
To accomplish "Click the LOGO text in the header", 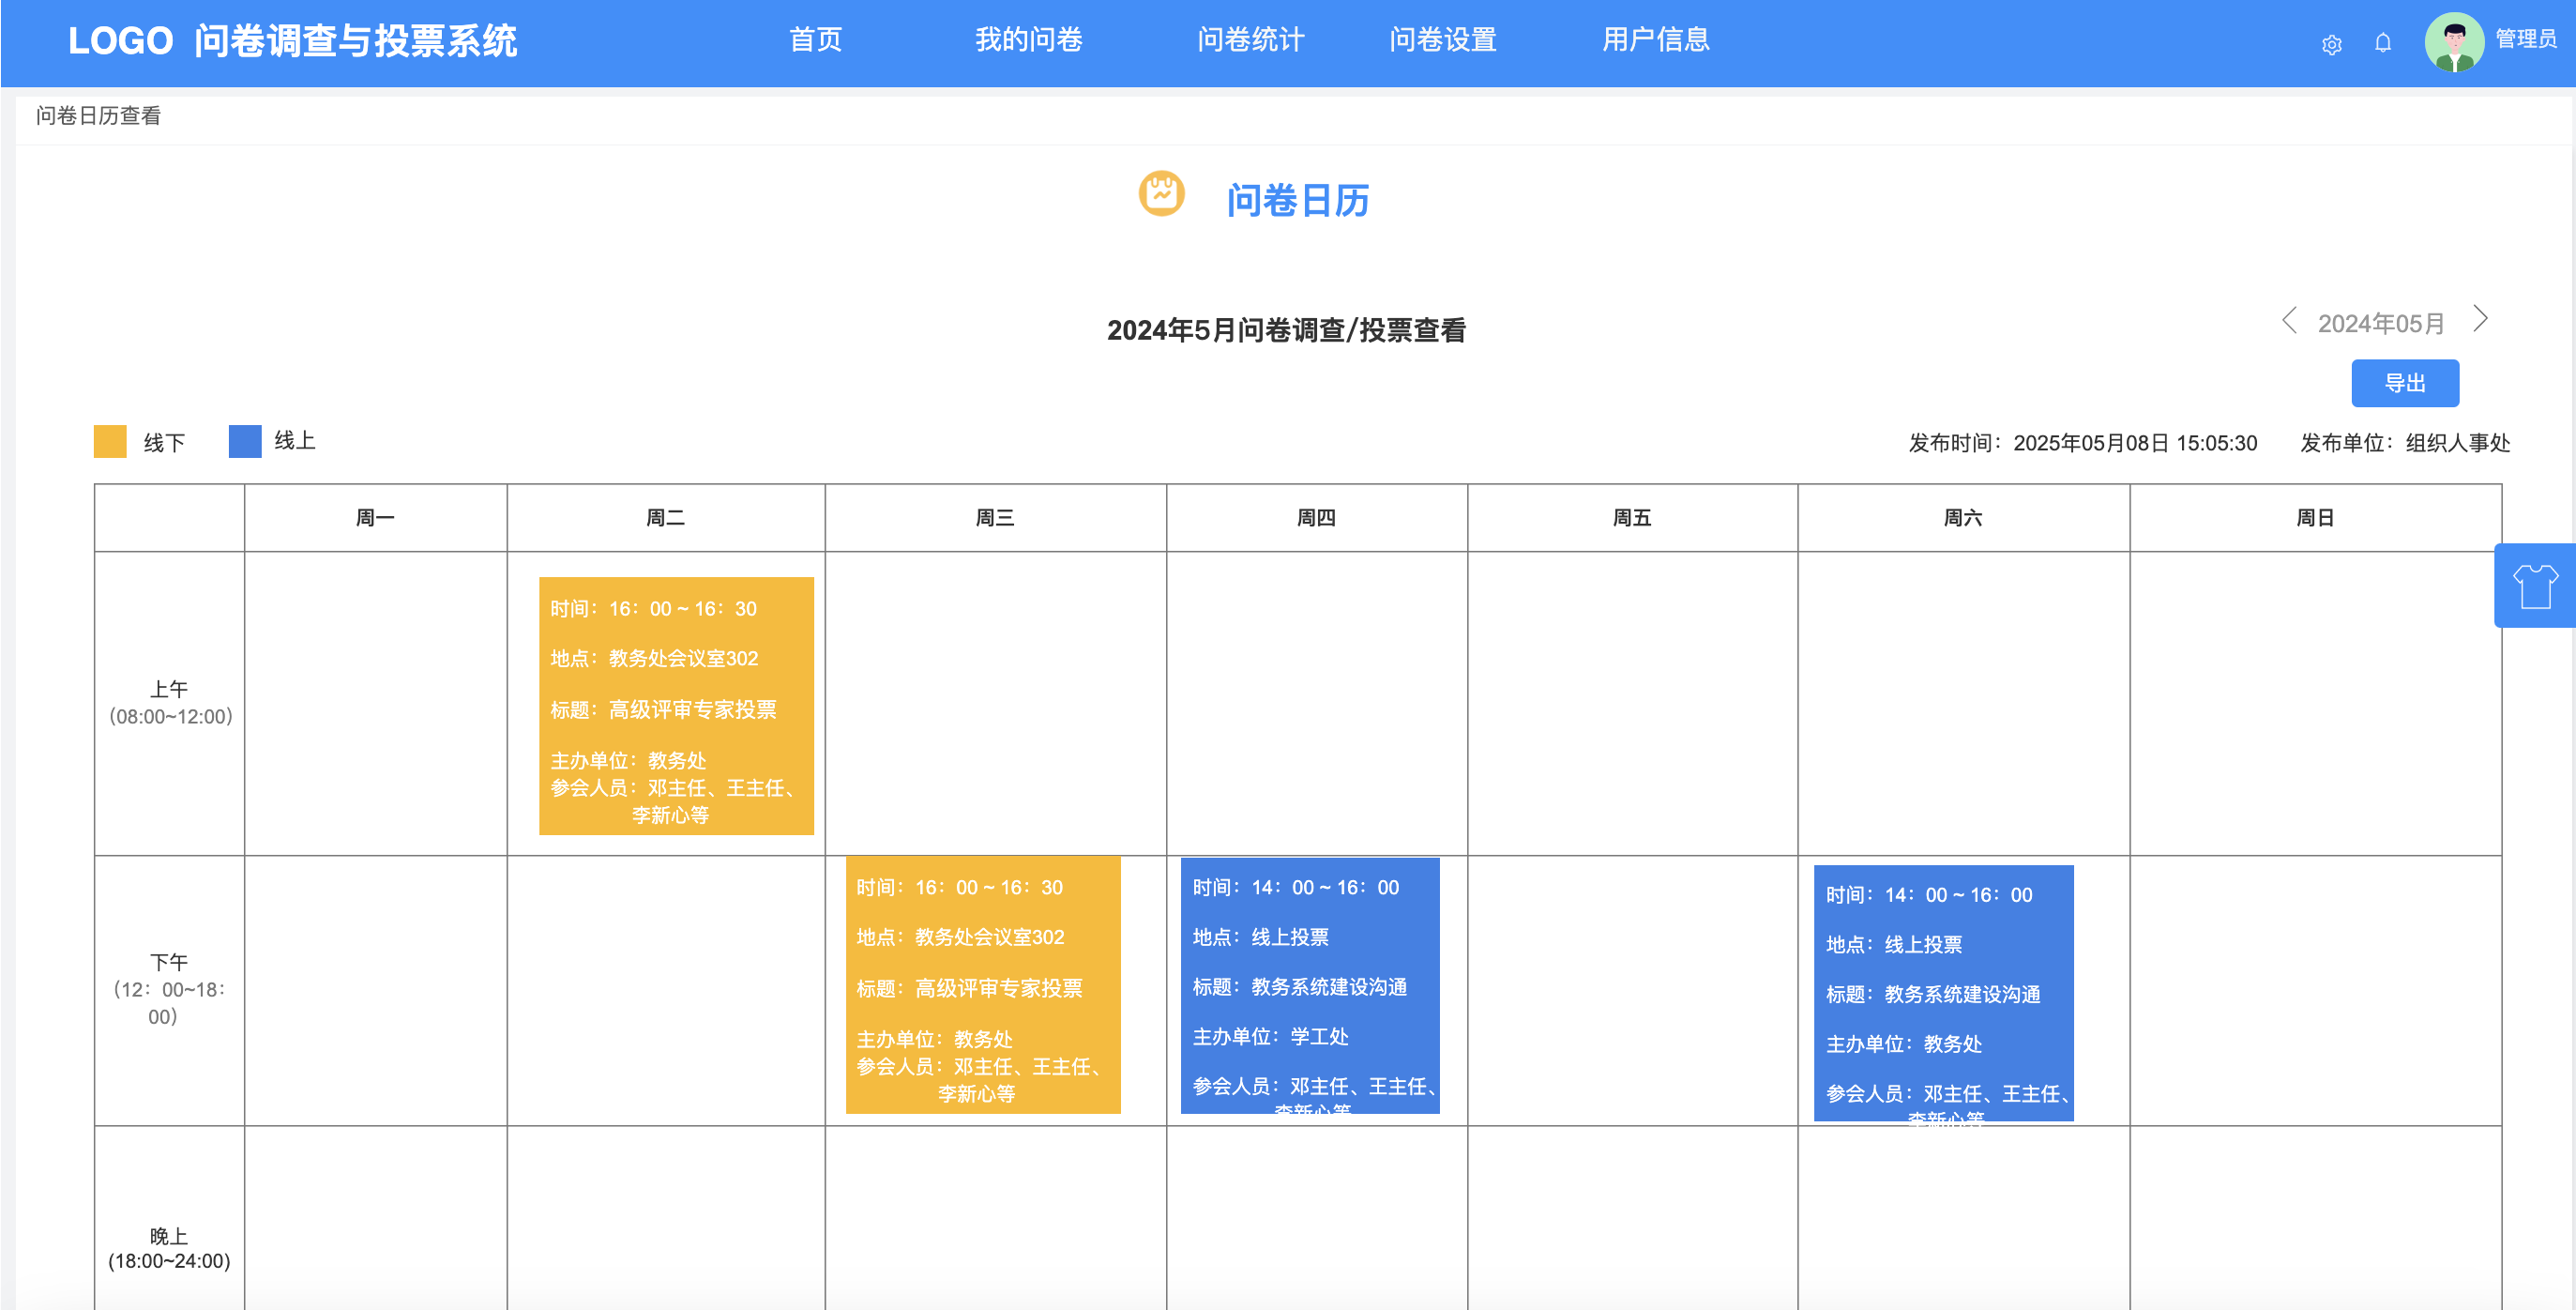I will pyautogui.click(x=120, y=41).
